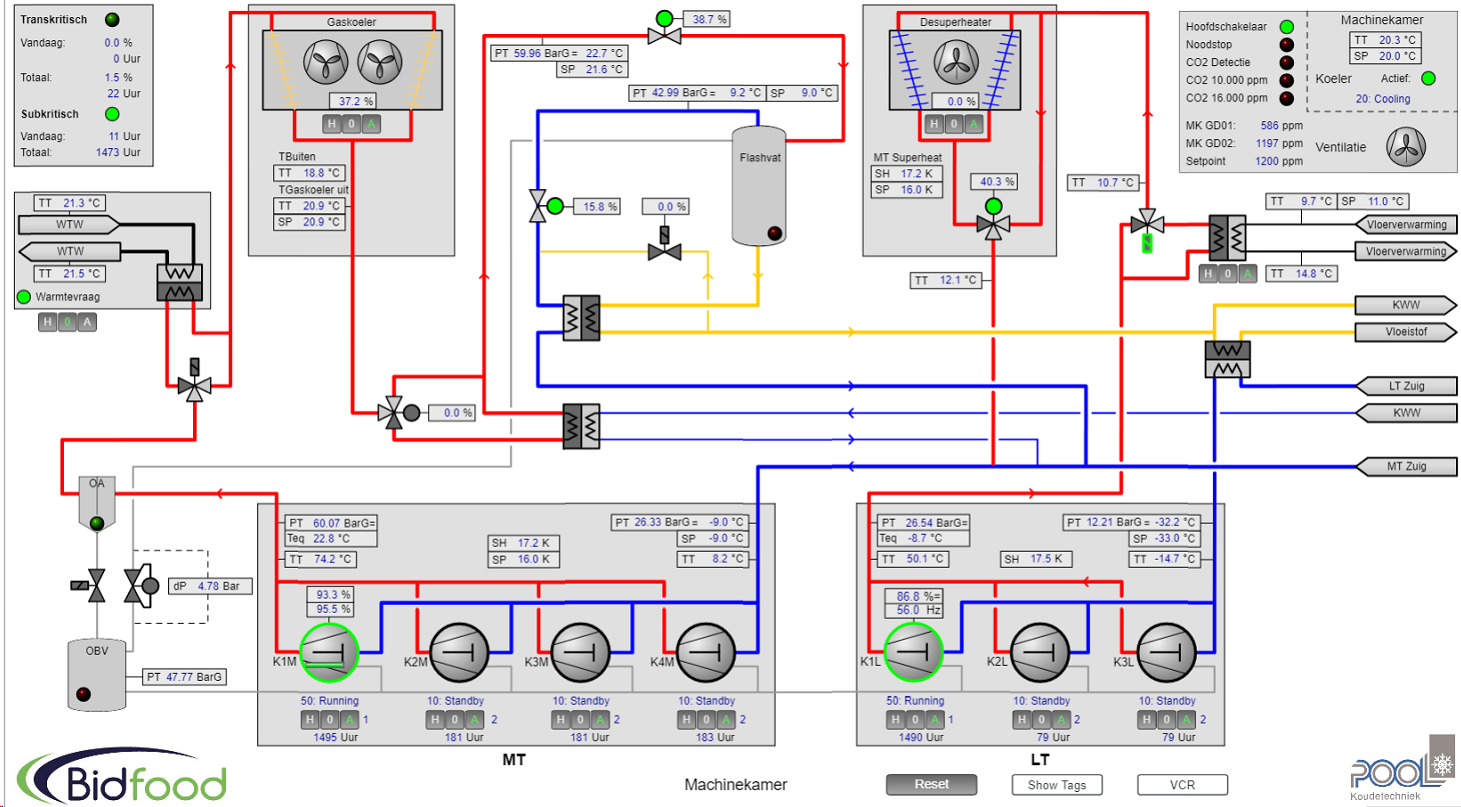The height and width of the screenshot is (807, 1461).
Task: Select the running K1L compressor symbol
Action: (913, 651)
